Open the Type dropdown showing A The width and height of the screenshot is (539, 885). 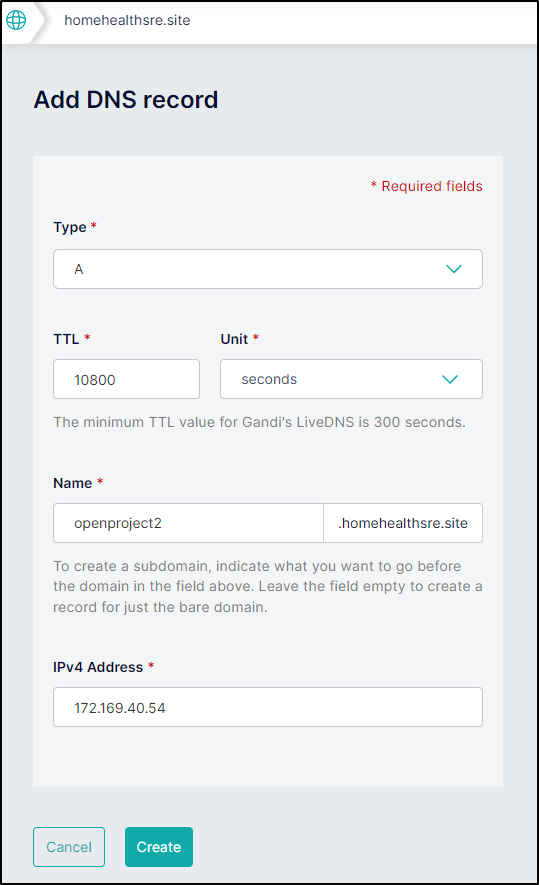(268, 269)
